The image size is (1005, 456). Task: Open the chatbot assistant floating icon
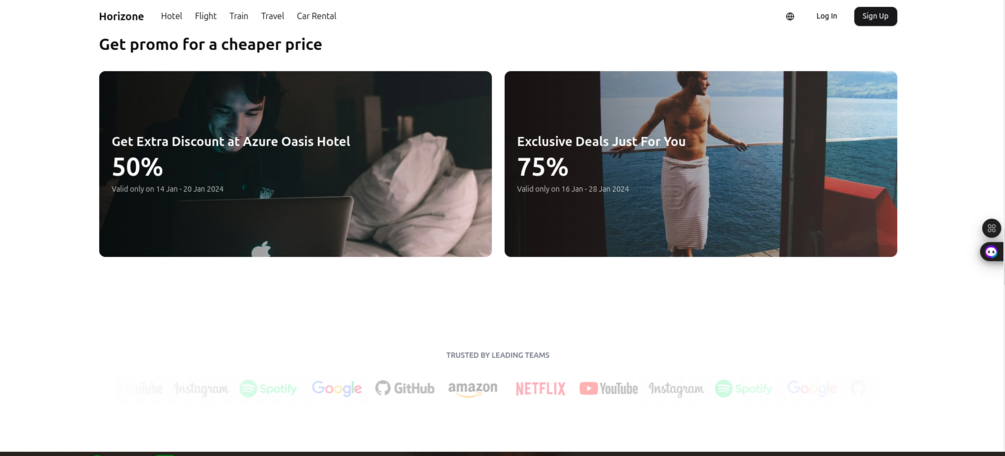tap(992, 251)
